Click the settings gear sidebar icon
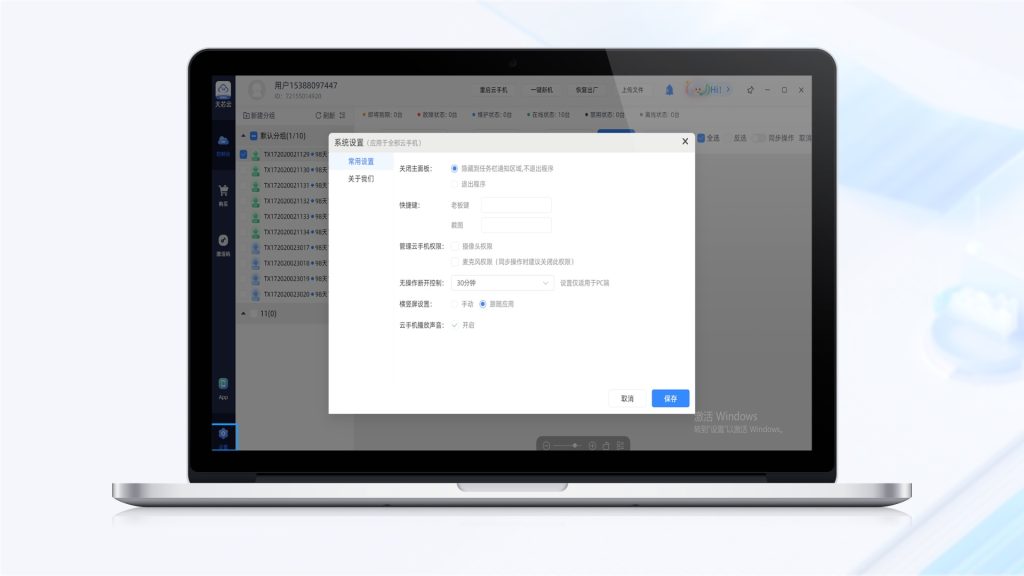 pyautogui.click(x=223, y=434)
